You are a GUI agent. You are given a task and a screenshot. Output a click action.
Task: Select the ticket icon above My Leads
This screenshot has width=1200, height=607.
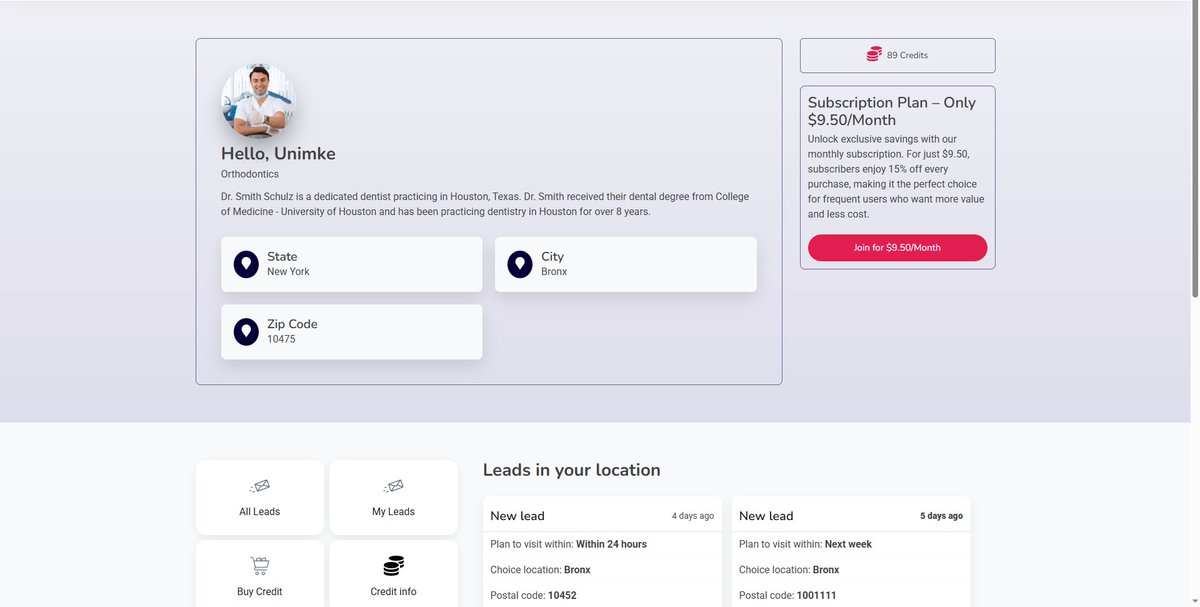(393, 487)
